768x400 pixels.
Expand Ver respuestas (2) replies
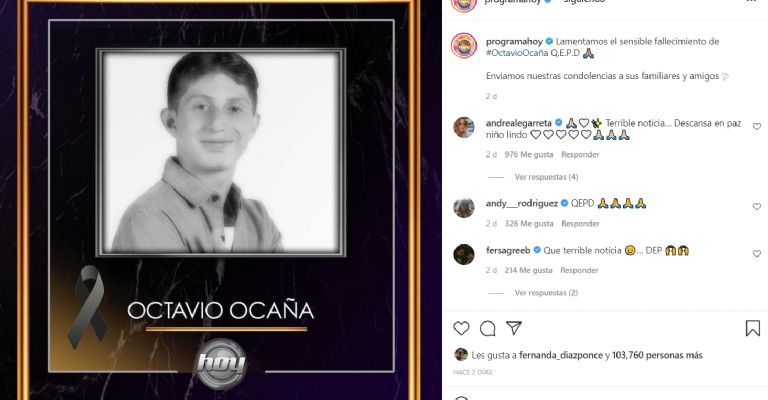(546, 293)
